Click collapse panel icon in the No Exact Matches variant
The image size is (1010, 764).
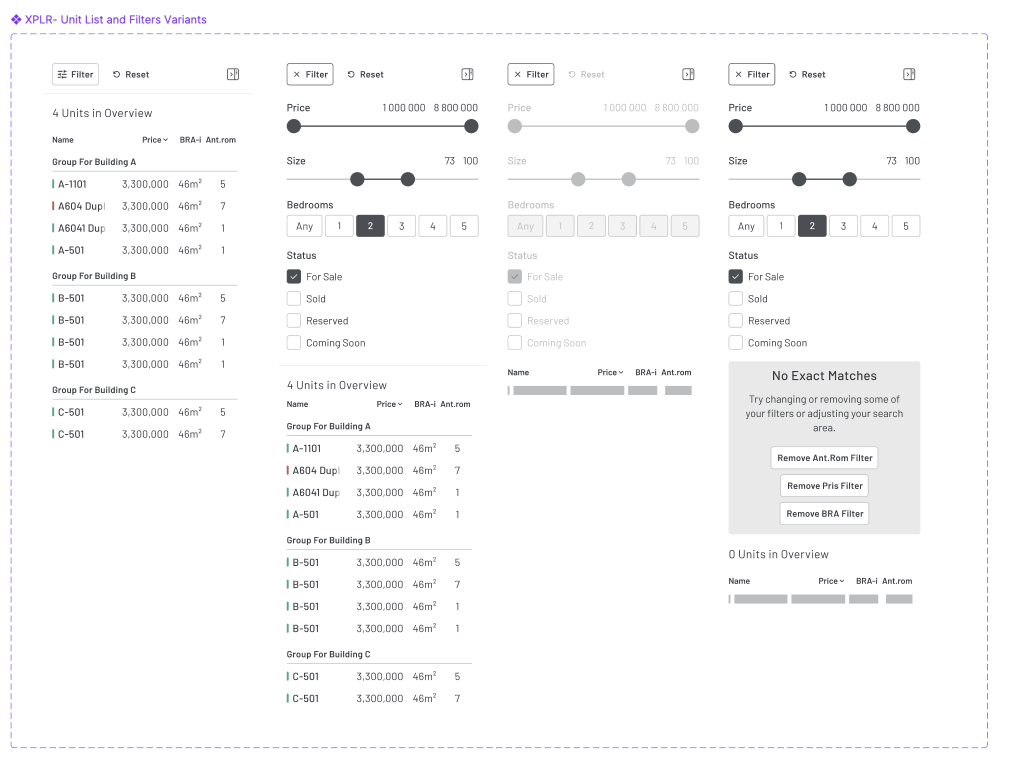pos(909,74)
